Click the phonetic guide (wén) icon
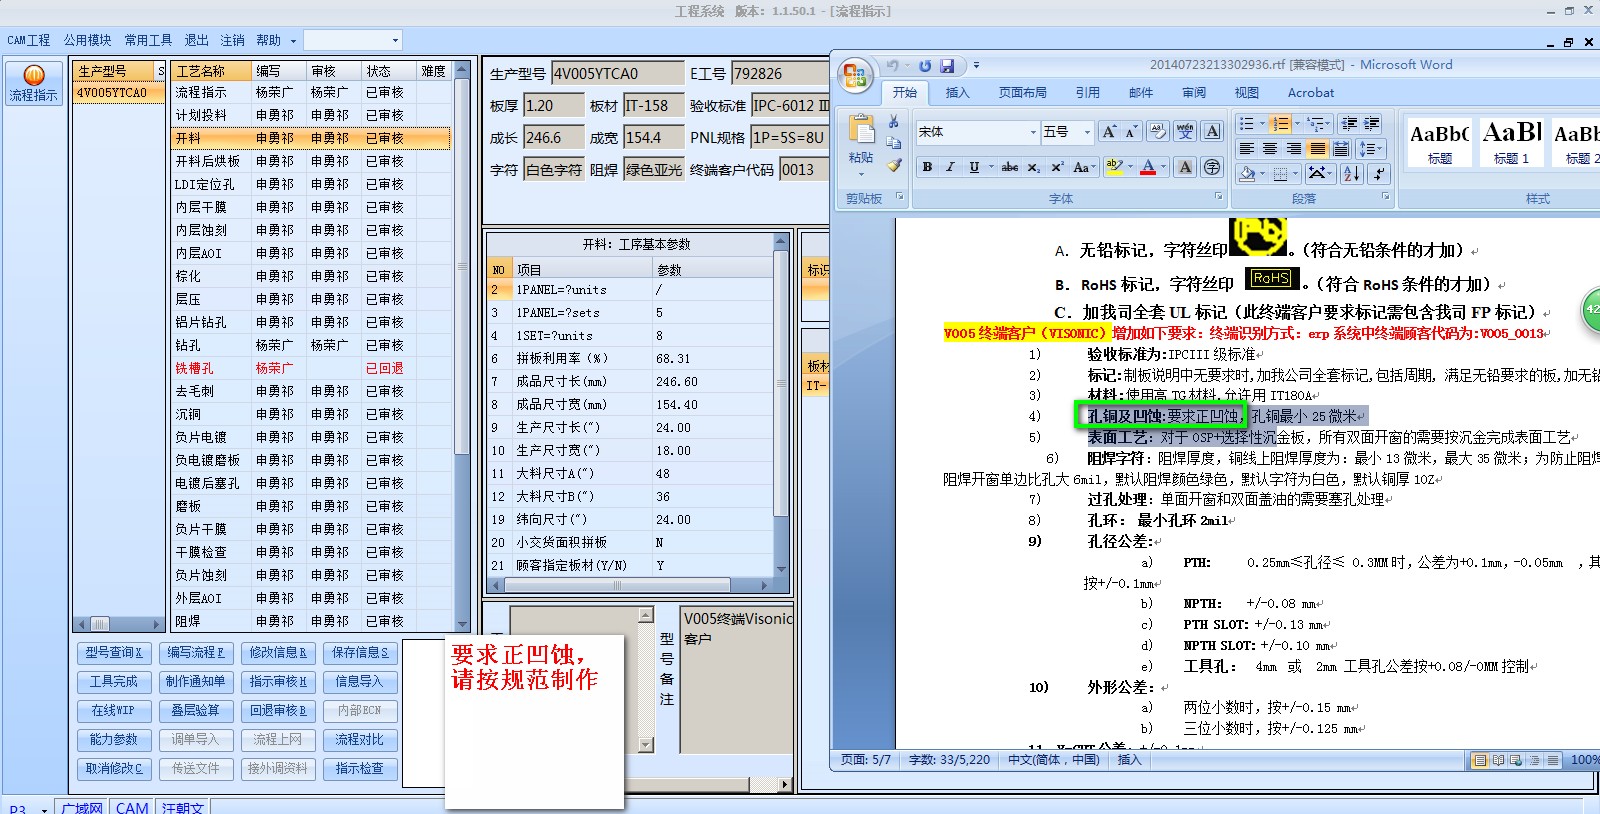This screenshot has width=1600, height=814. click(1185, 132)
